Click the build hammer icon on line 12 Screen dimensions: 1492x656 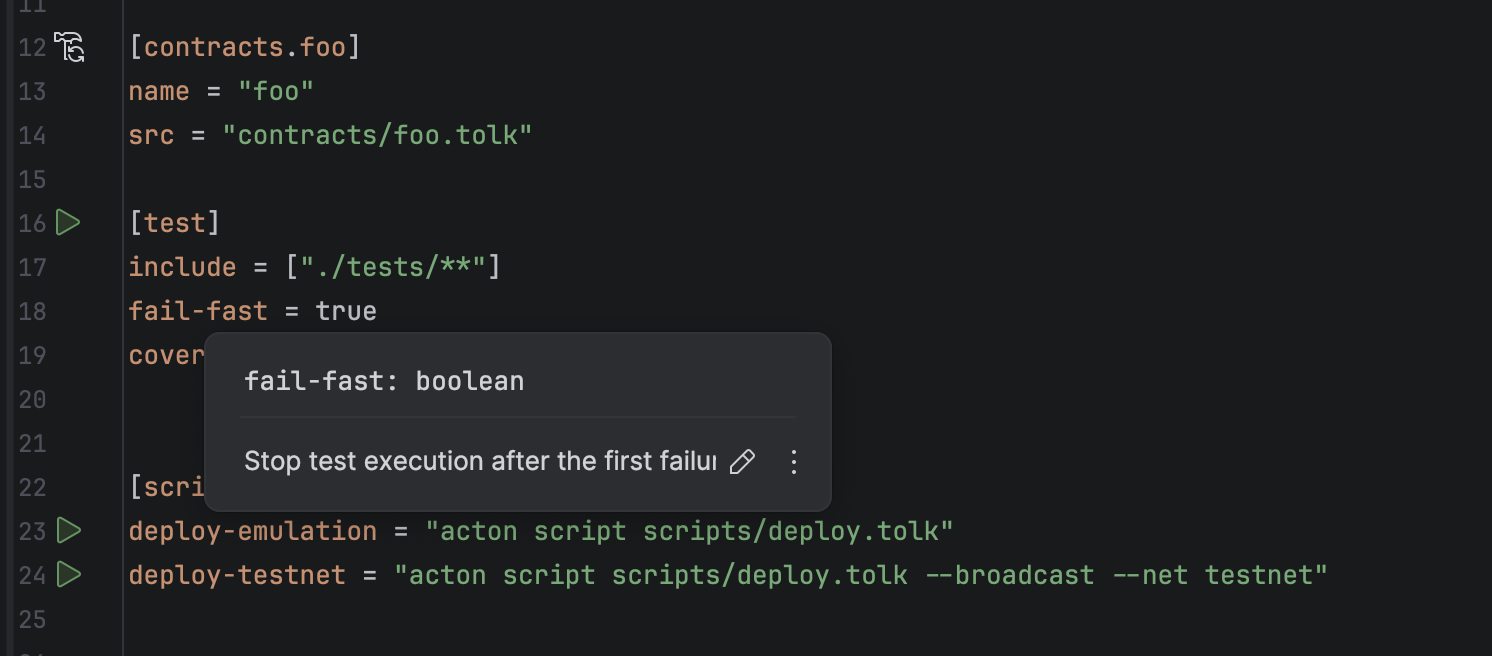[69, 47]
